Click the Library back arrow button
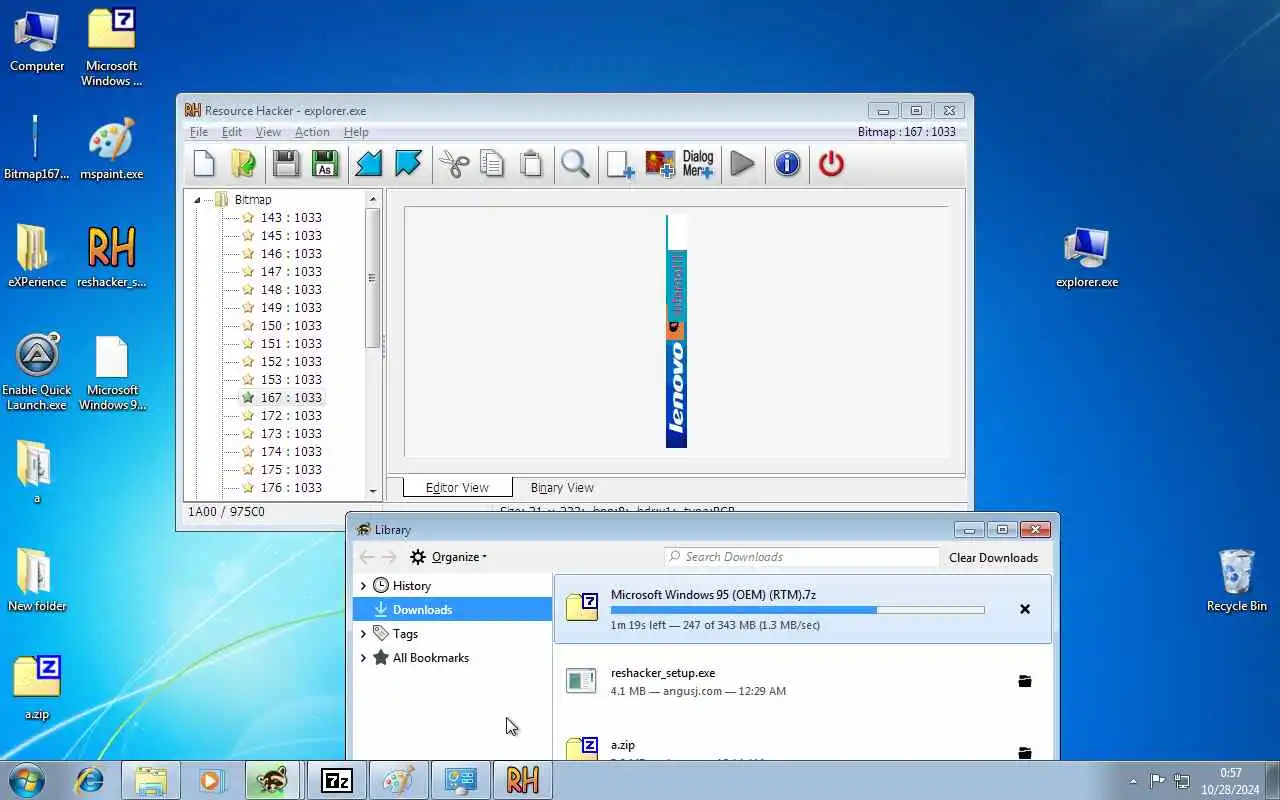1280x800 pixels. click(x=367, y=557)
